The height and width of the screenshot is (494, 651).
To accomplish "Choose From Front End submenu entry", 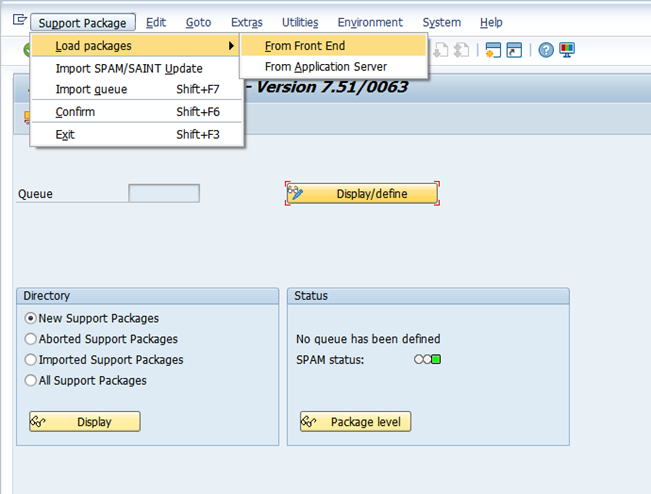I will point(333,46).
